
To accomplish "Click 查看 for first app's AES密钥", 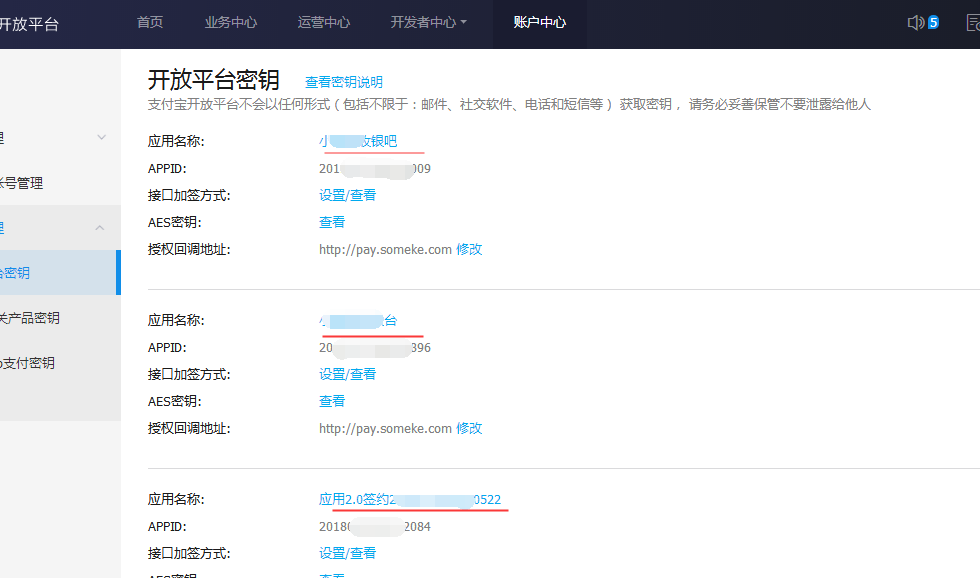I will 332,222.
